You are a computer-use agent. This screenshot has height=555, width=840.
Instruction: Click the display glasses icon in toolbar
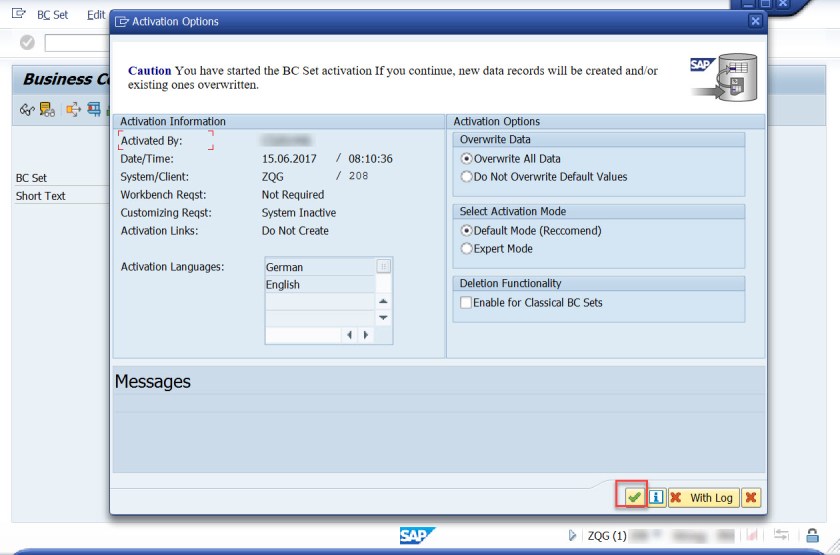(x=27, y=109)
